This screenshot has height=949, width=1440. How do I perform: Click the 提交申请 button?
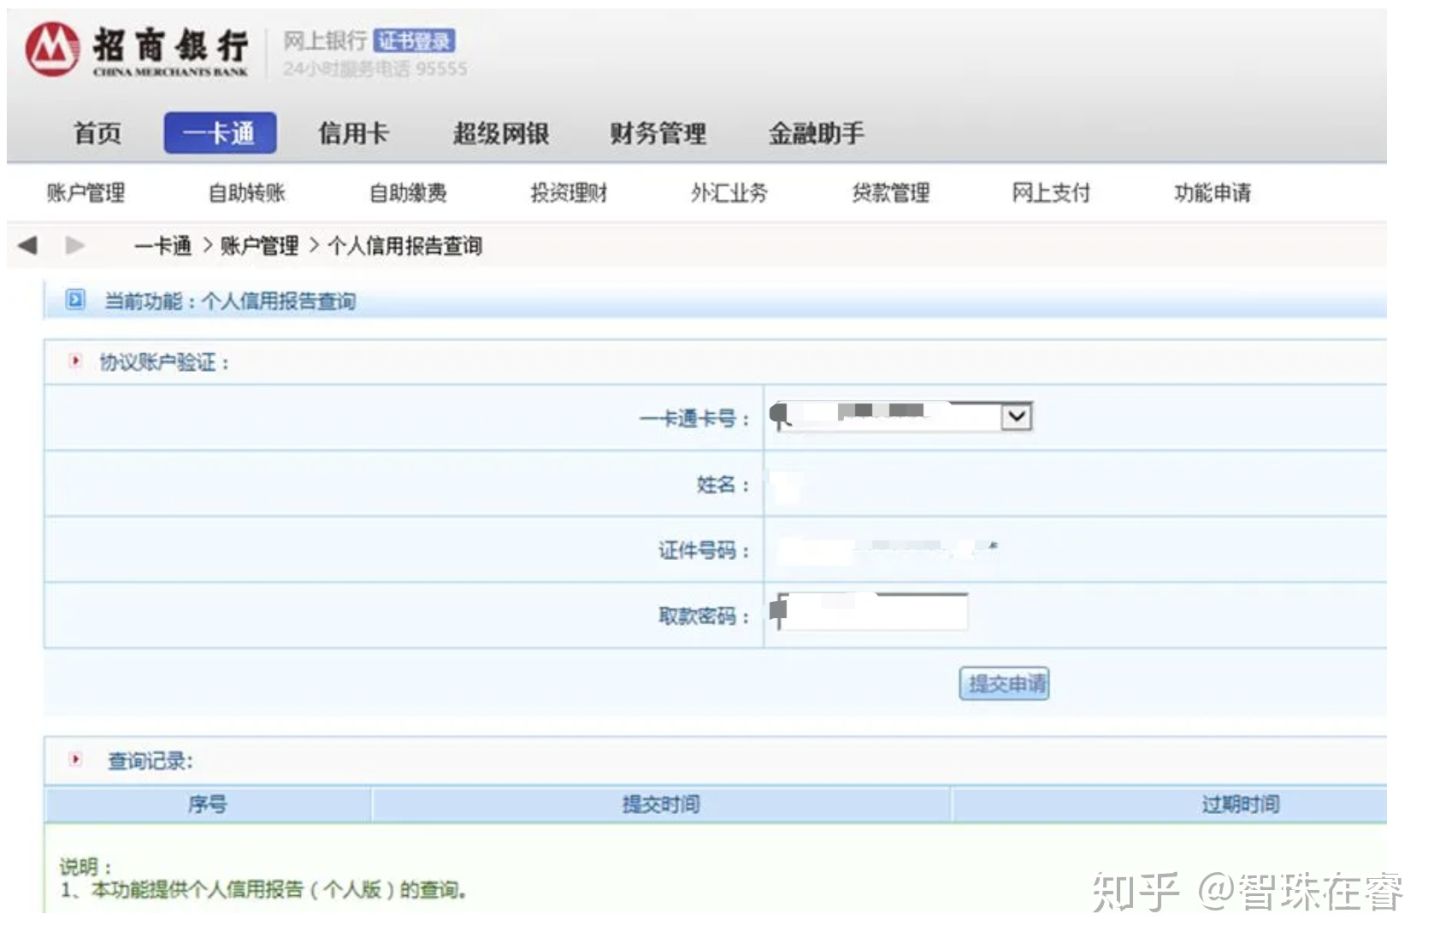1004,684
